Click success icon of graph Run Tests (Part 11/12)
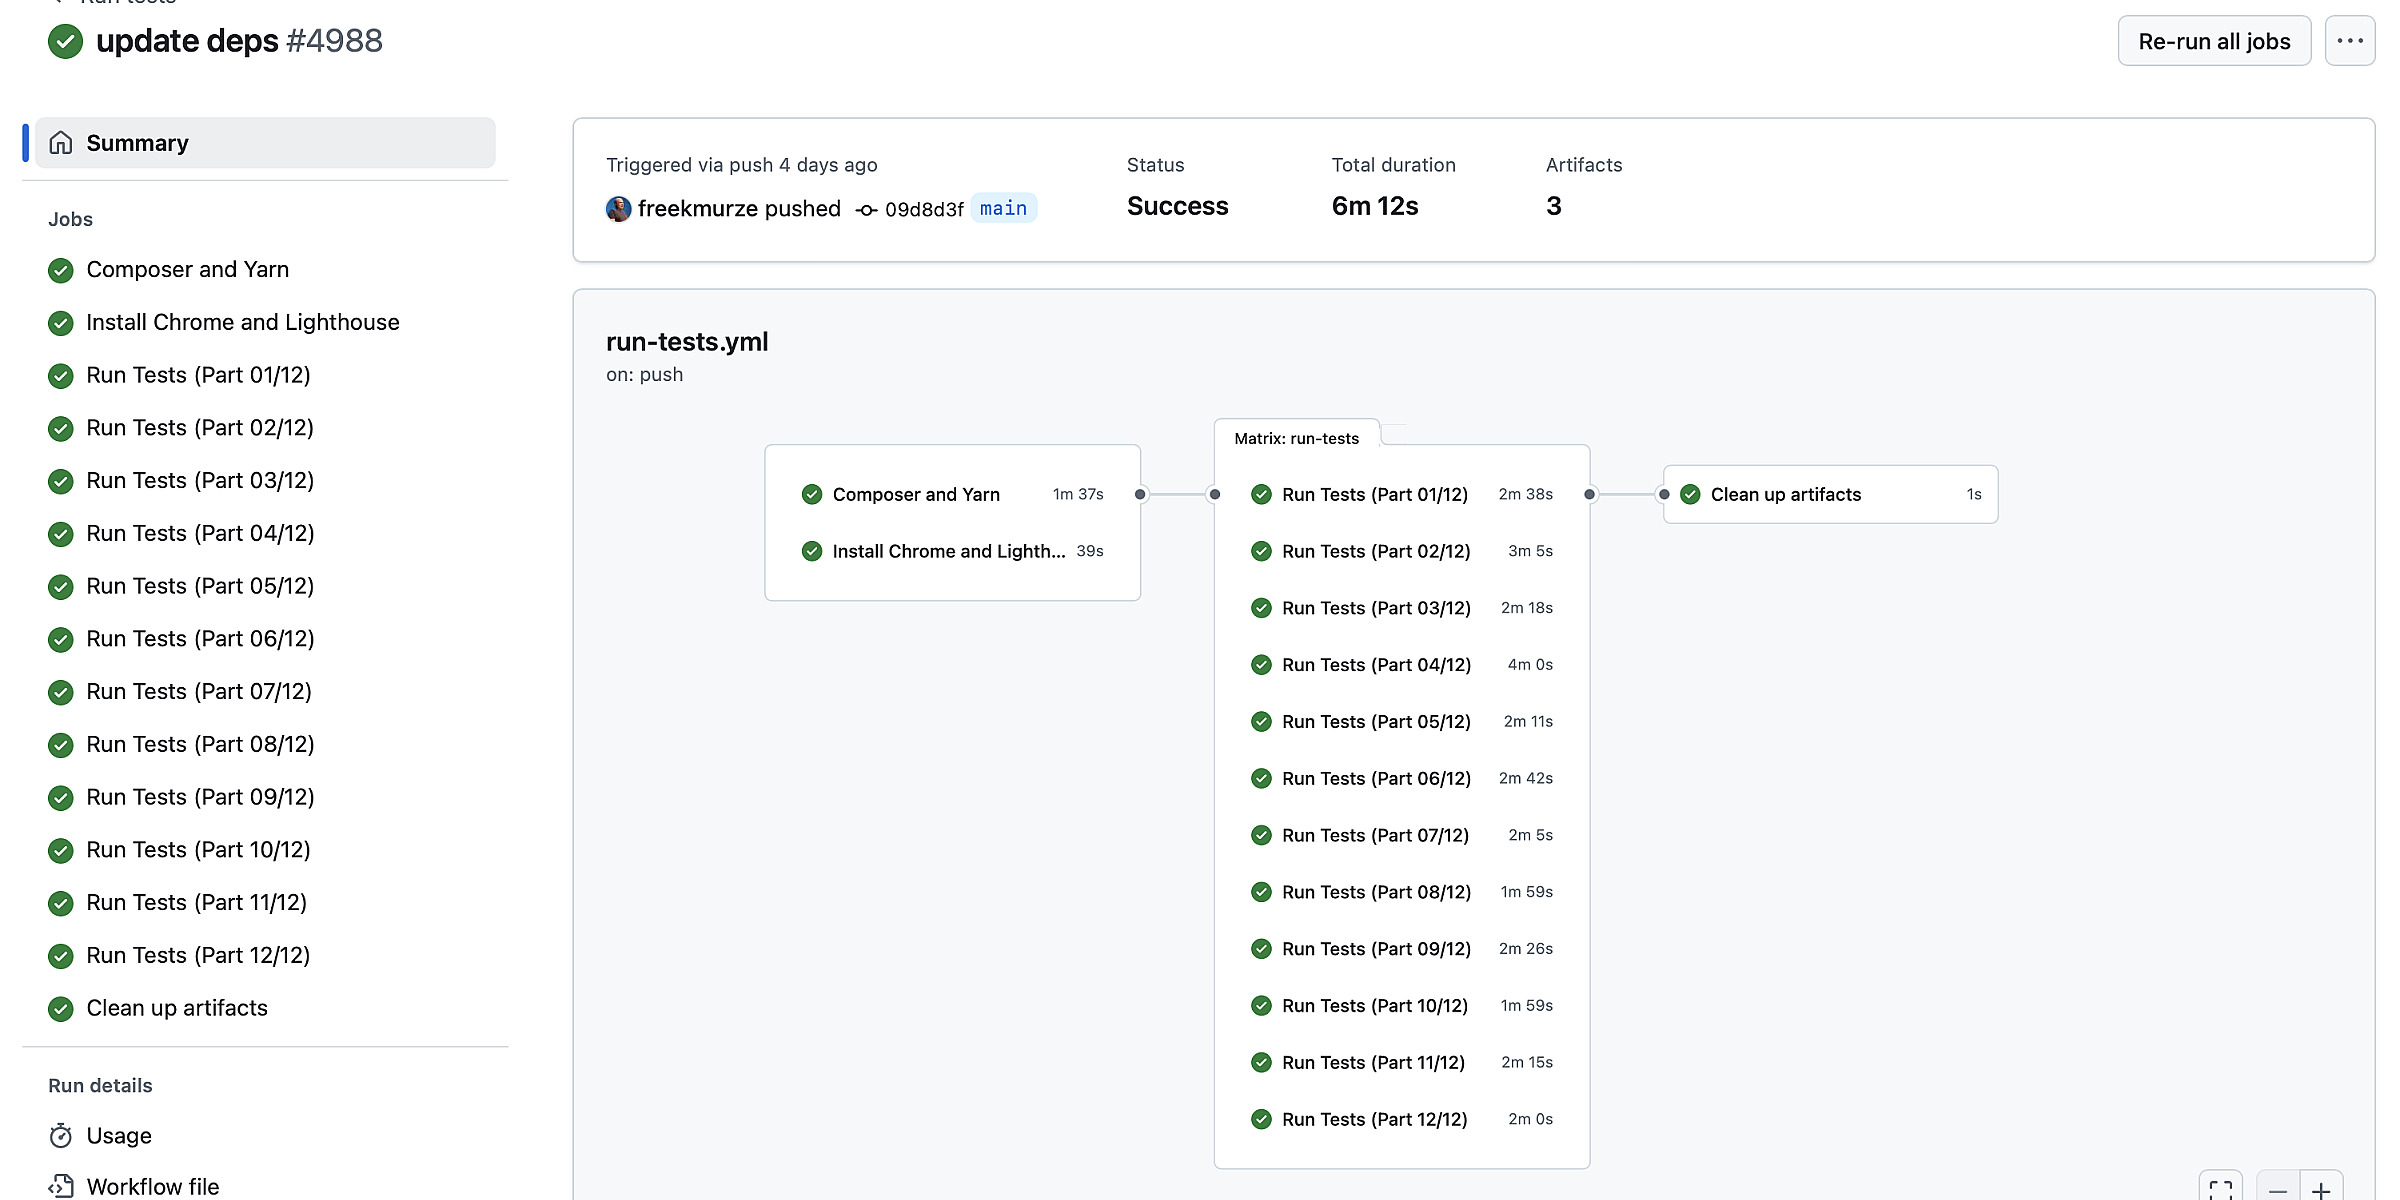This screenshot has width=2400, height=1200. [x=1261, y=1062]
